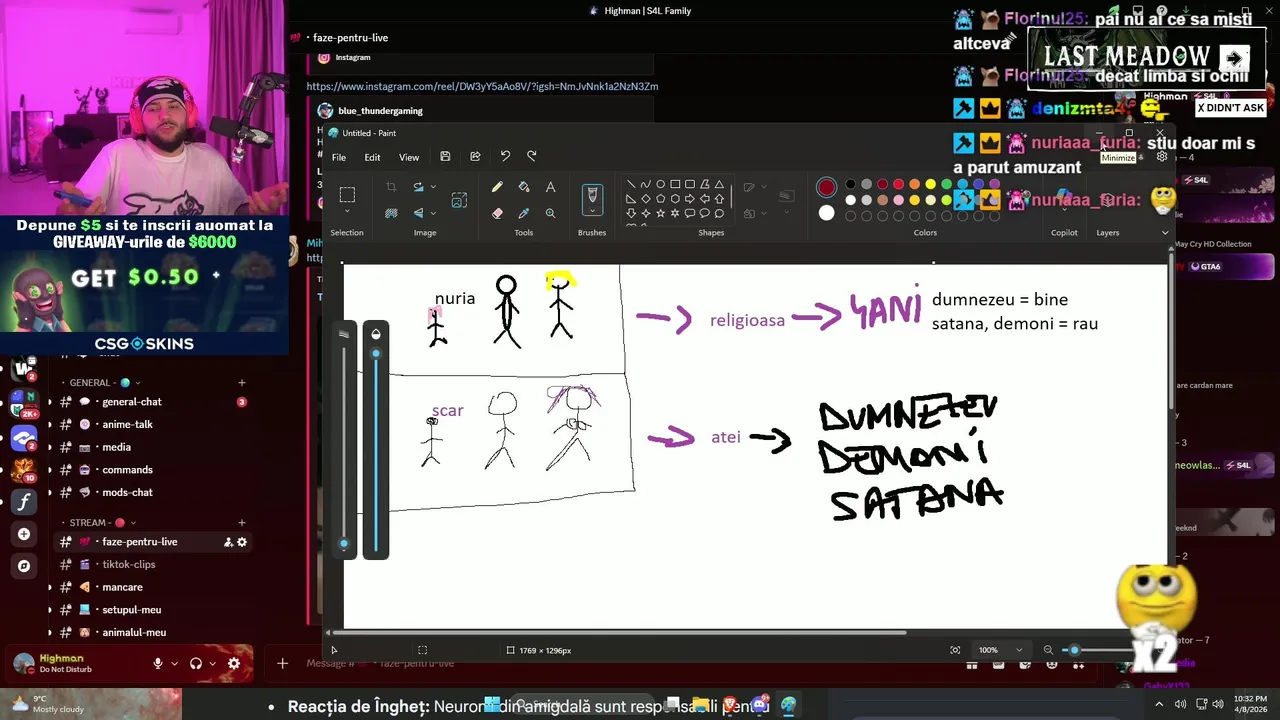This screenshot has height=720, width=1280.
Task: Choose the Five-point star shape
Action: pyautogui.click(x=660, y=213)
